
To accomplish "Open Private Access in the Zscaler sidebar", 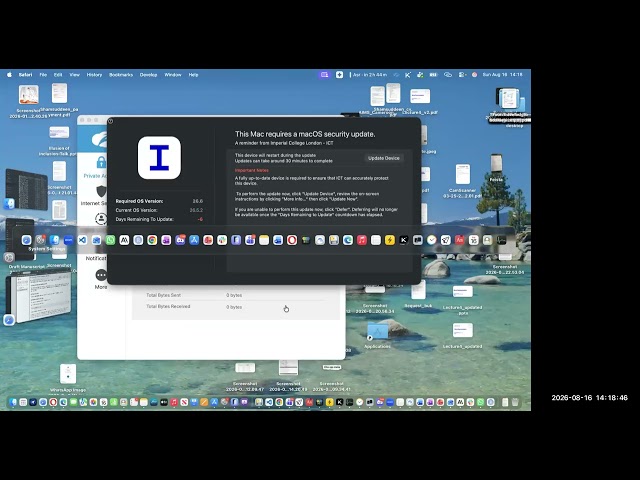I will 96,168.
